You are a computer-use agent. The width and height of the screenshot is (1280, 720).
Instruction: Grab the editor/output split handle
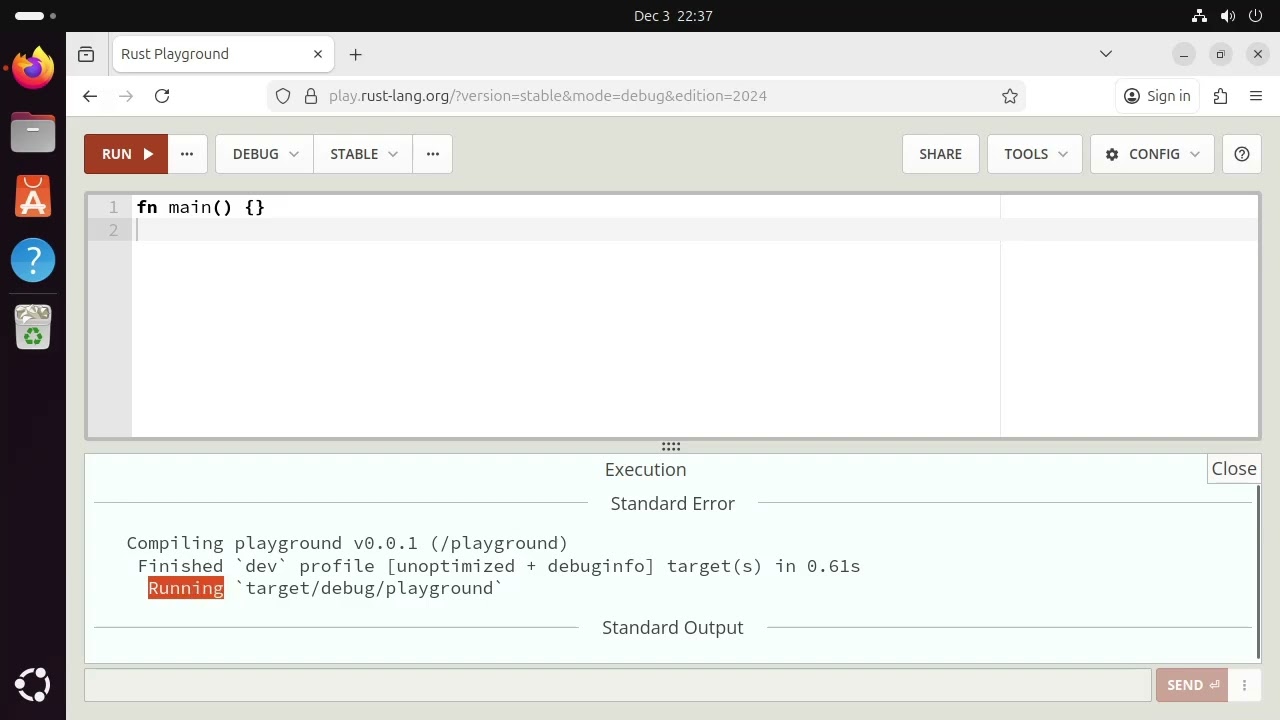pyautogui.click(x=671, y=446)
